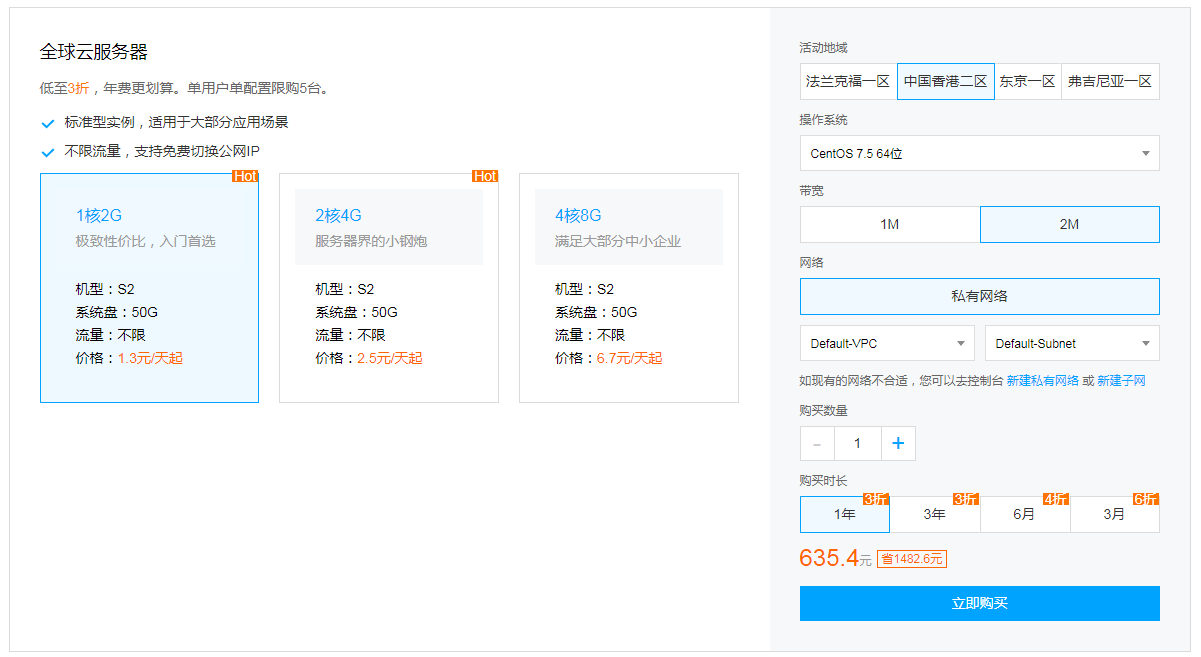Screen dimensions: 1201x657
Task: Select 中国香港二区 region
Action: (945, 82)
